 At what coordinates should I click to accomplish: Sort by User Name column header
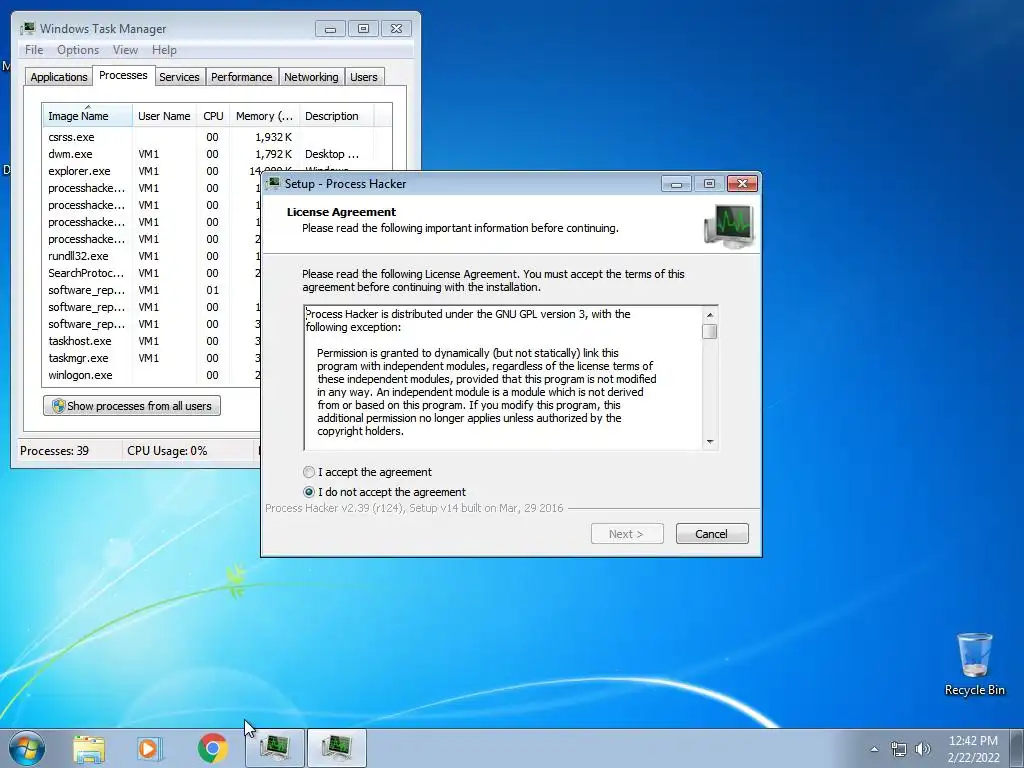pos(164,116)
